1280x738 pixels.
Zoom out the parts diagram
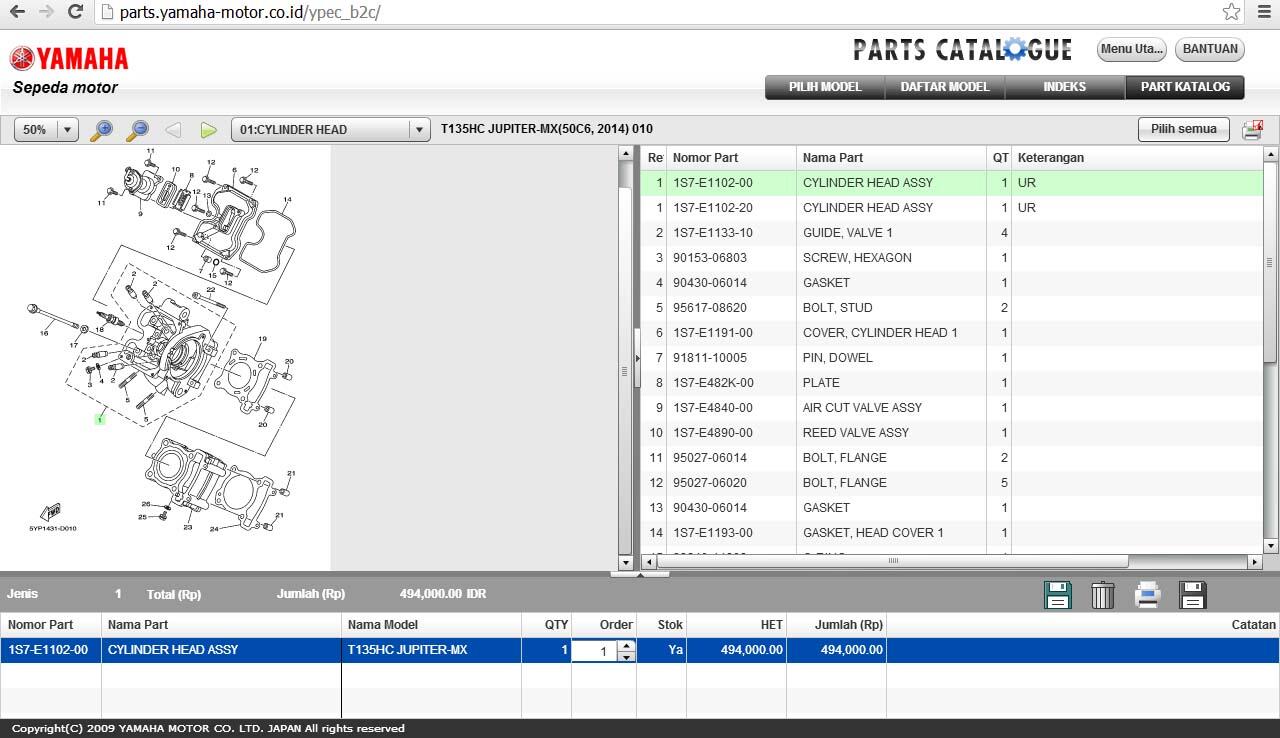click(138, 130)
